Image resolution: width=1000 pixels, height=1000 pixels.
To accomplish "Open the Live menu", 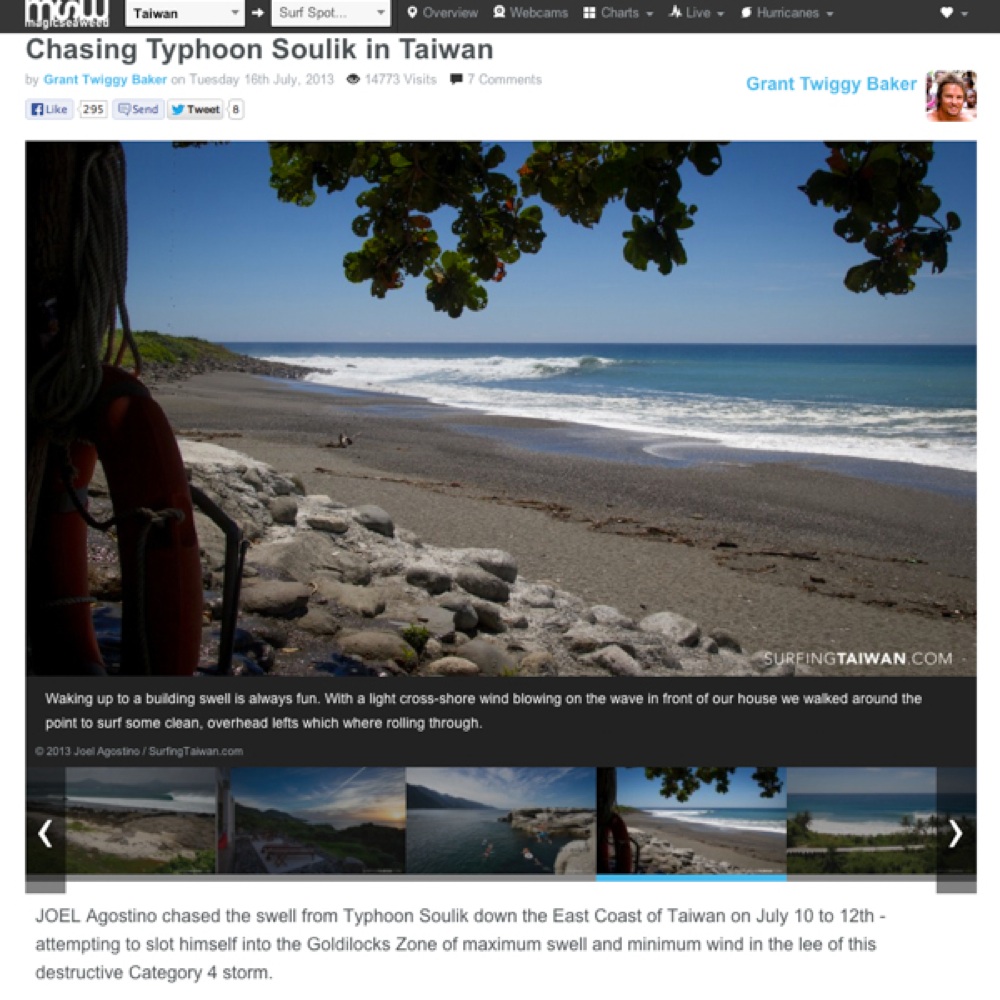I will pos(696,13).
